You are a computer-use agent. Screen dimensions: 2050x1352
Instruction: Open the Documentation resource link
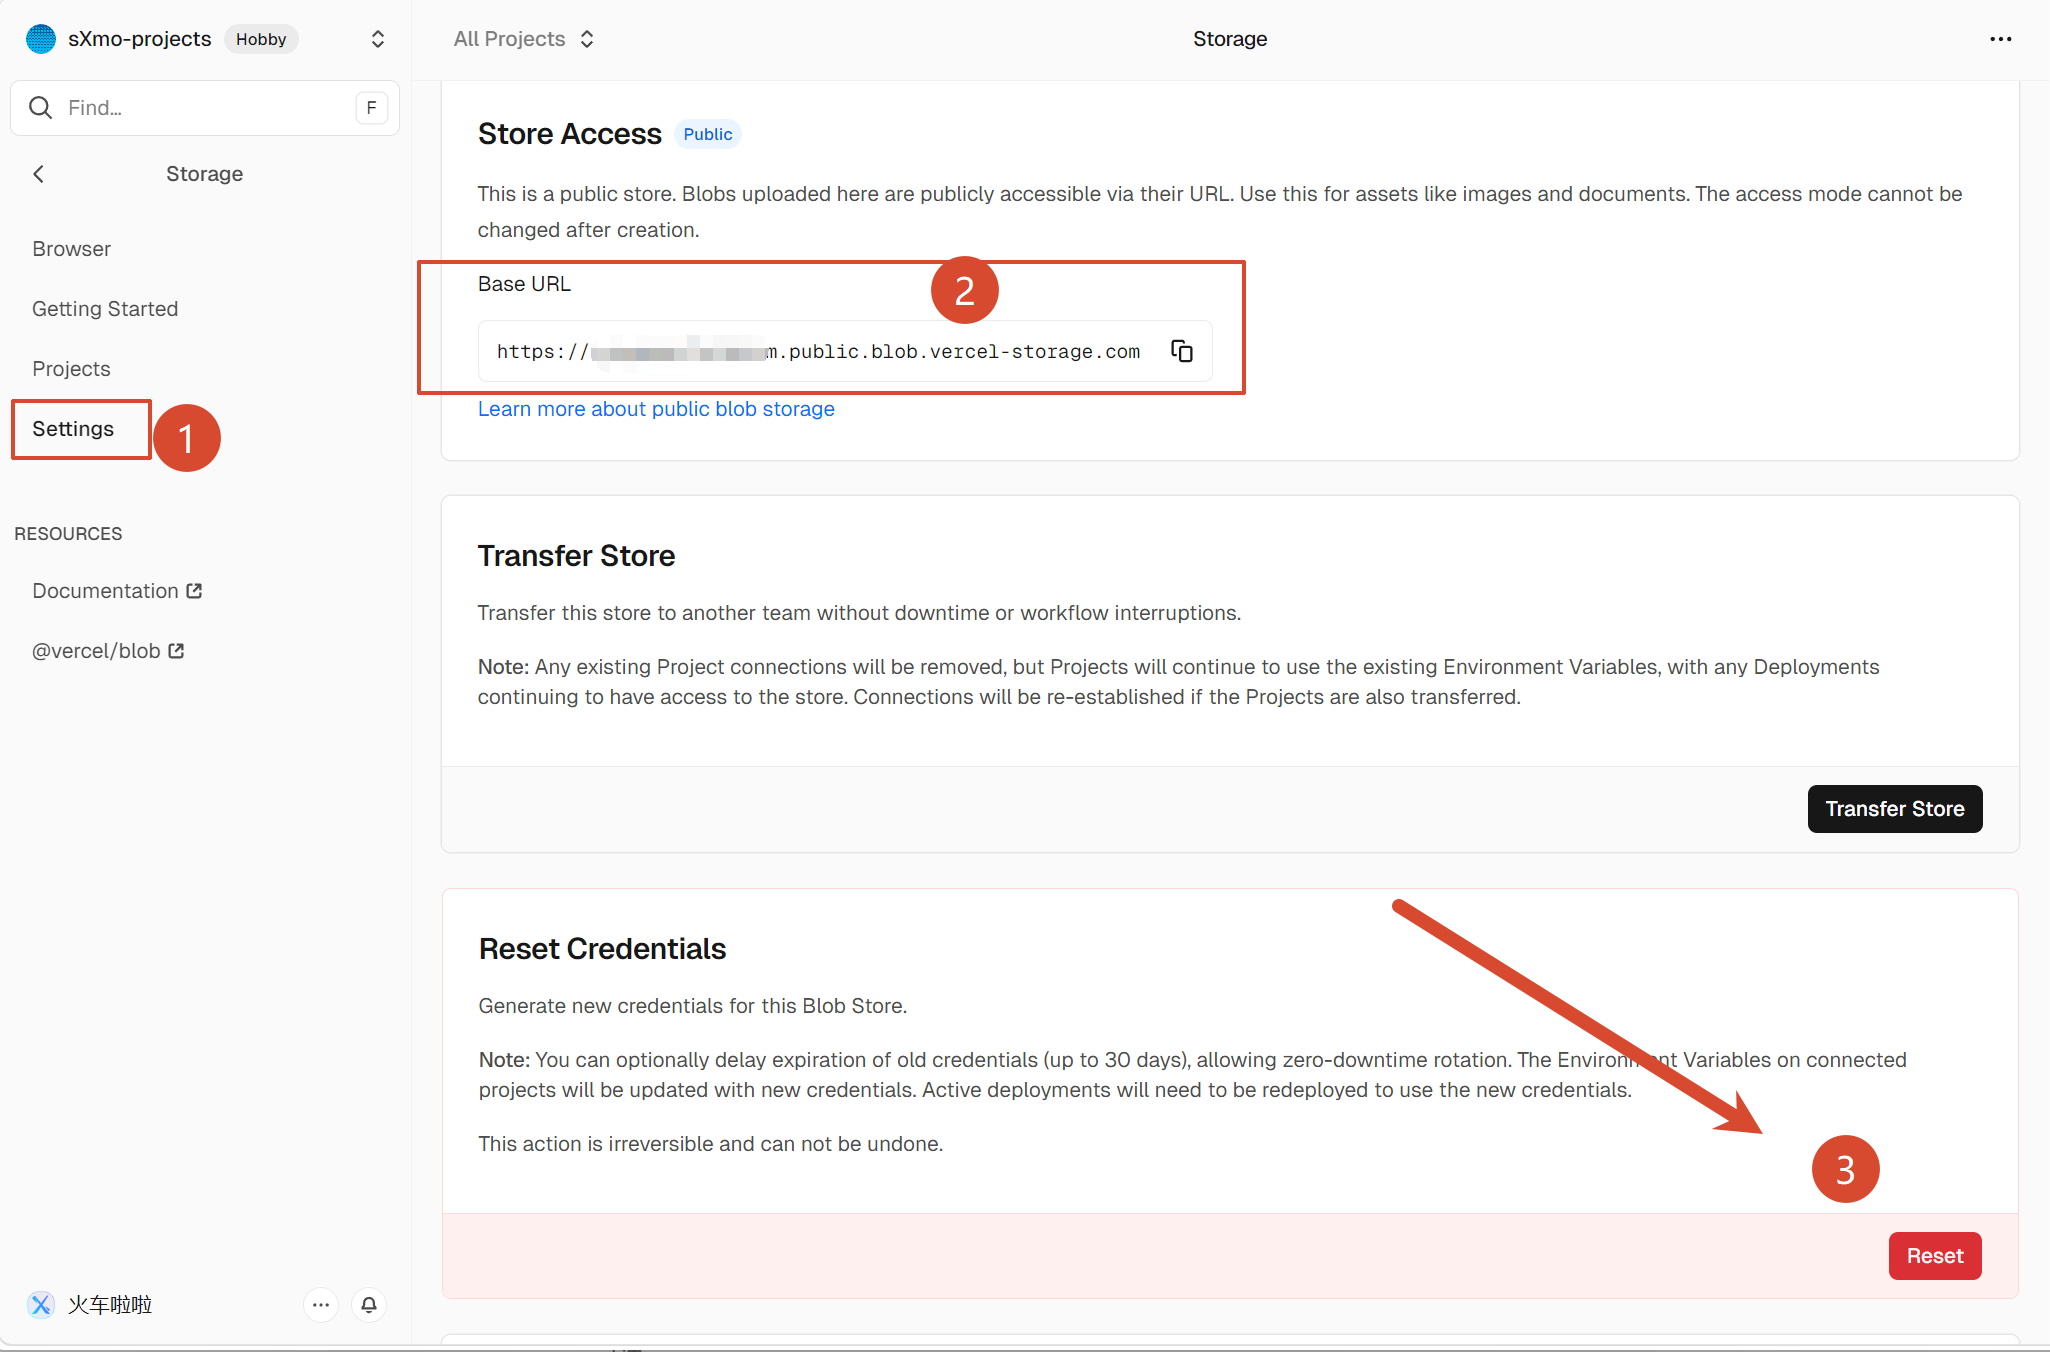coord(117,591)
